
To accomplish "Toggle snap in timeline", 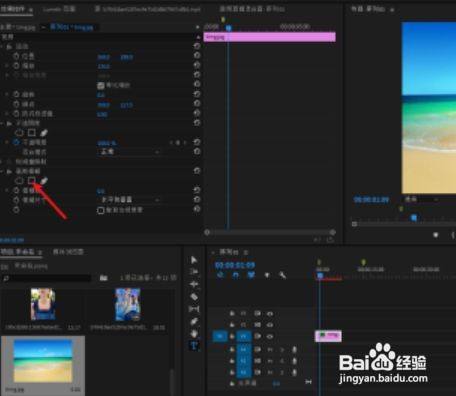I will (x=236, y=275).
